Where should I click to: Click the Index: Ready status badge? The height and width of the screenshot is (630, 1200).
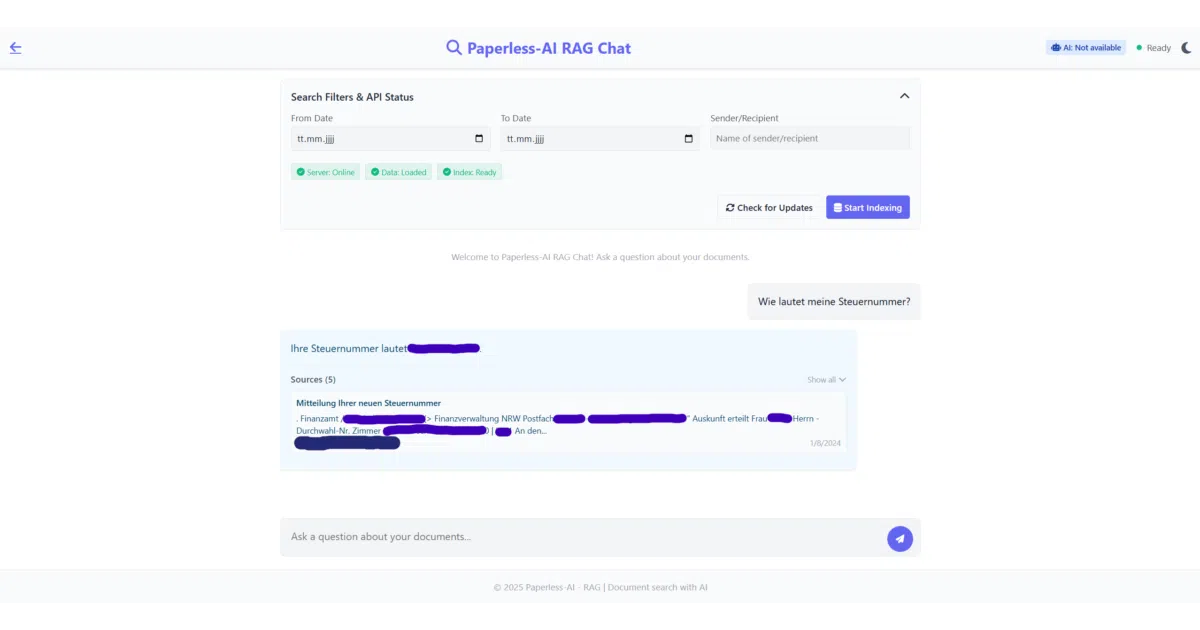(469, 172)
